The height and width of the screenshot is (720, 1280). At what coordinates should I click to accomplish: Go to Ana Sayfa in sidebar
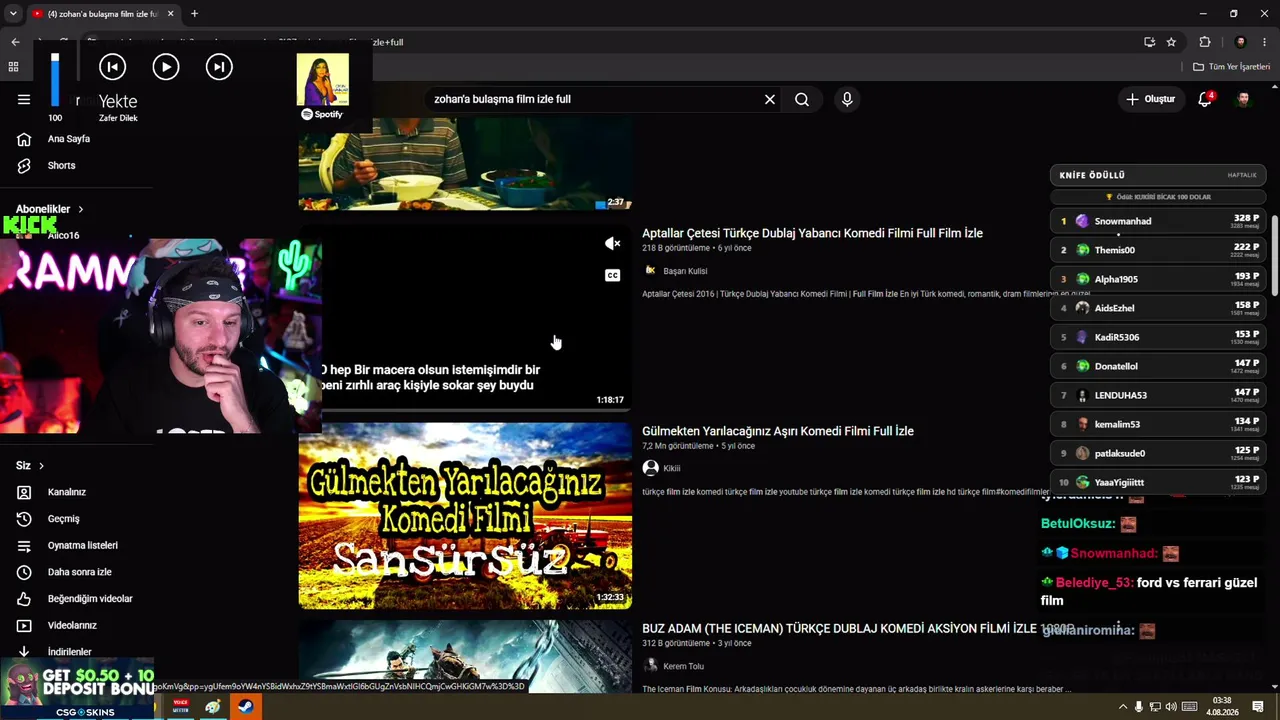(69, 139)
